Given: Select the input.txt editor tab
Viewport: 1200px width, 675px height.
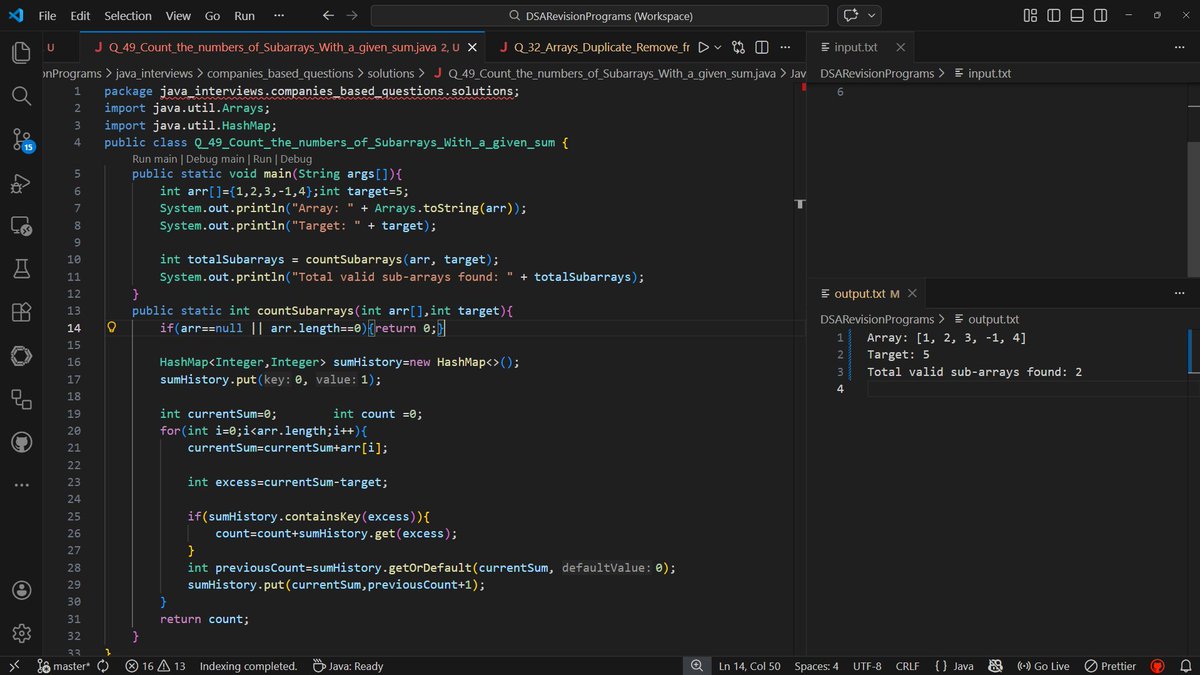Looking at the screenshot, I should (x=856, y=47).
